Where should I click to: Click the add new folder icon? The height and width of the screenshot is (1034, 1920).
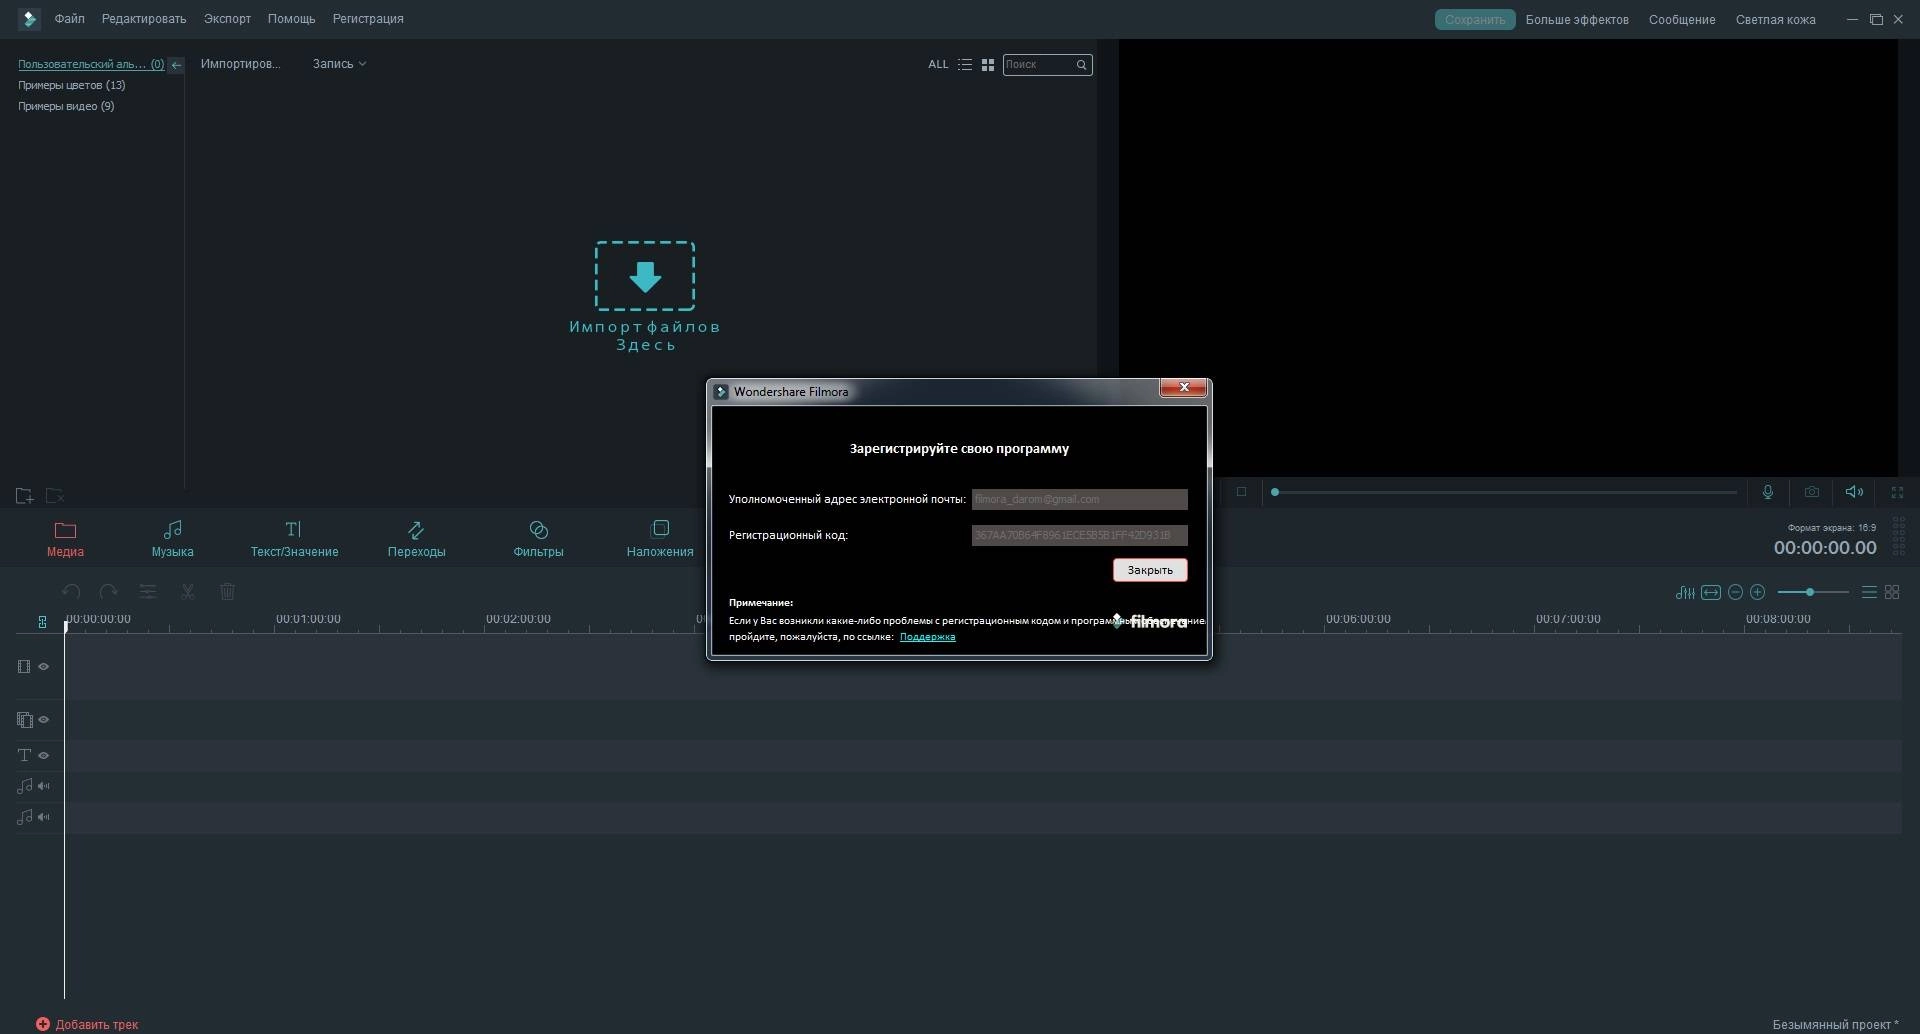pyautogui.click(x=25, y=495)
